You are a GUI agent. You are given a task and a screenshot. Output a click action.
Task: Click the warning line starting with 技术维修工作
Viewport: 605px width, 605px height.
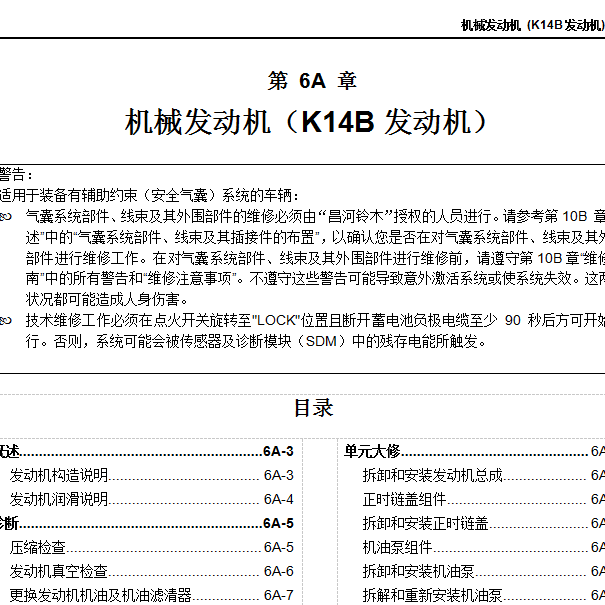tap(315, 320)
